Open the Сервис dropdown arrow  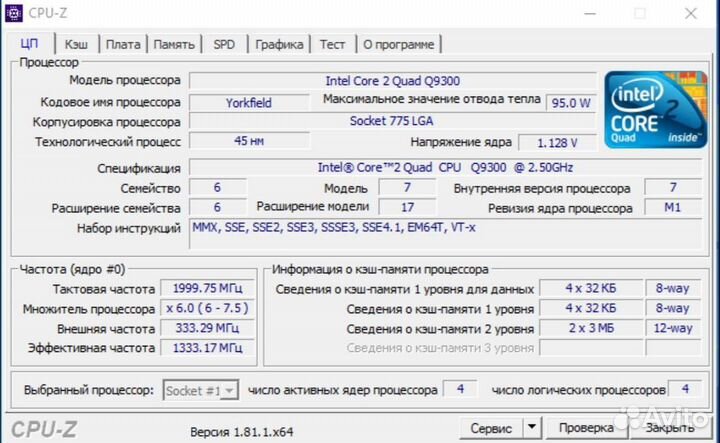click(532, 427)
